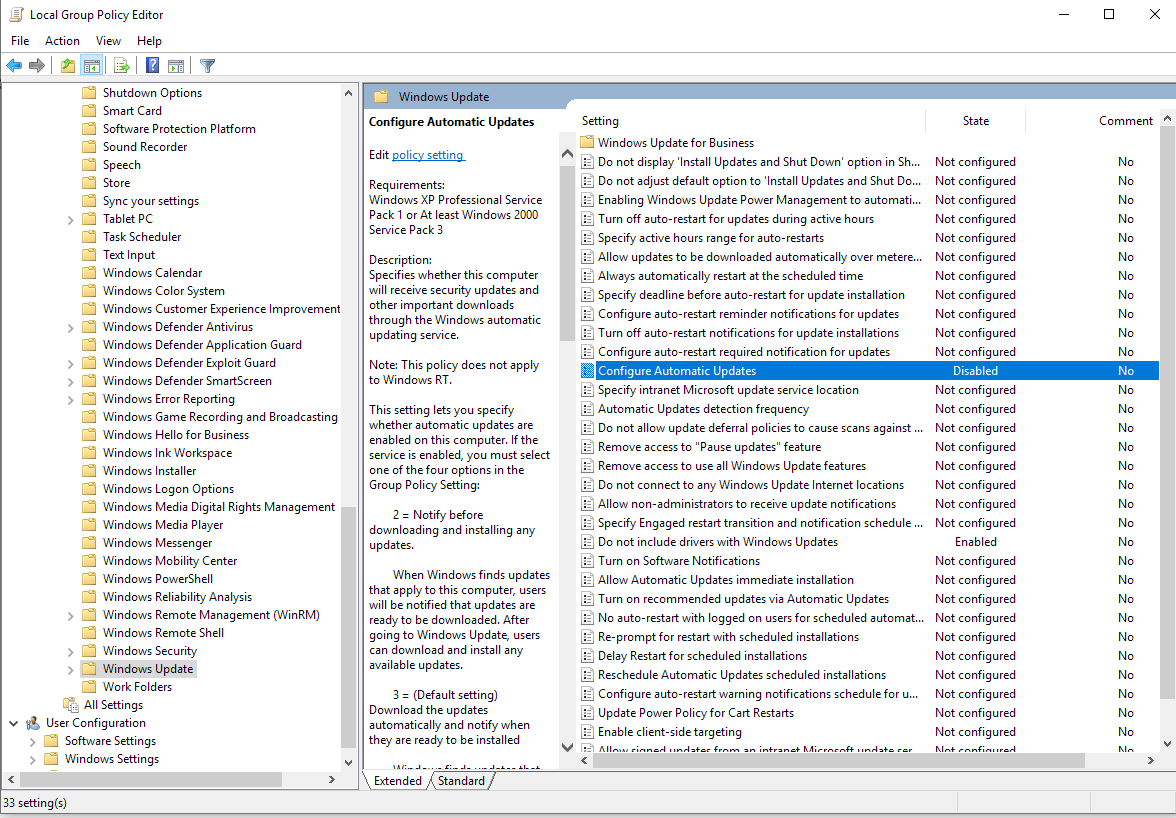Click the Forward arrow toolbar icon
Viewport: 1176px width, 818px height.
pyautogui.click(x=37, y=66)
